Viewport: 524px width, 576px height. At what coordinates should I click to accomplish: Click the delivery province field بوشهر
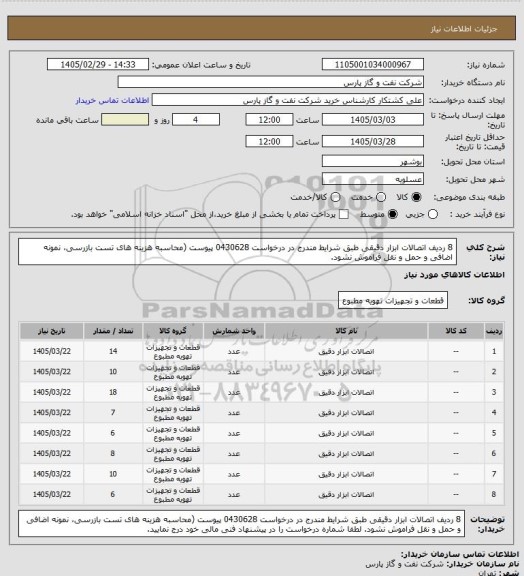click(x=373, y=161)
